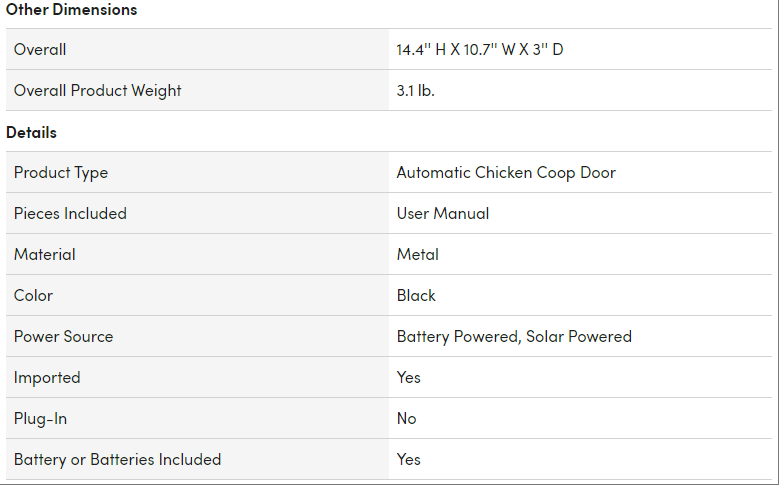The image size is (779, 485).
Task: Click the Color row label
Action: click(x=33, y=295)
